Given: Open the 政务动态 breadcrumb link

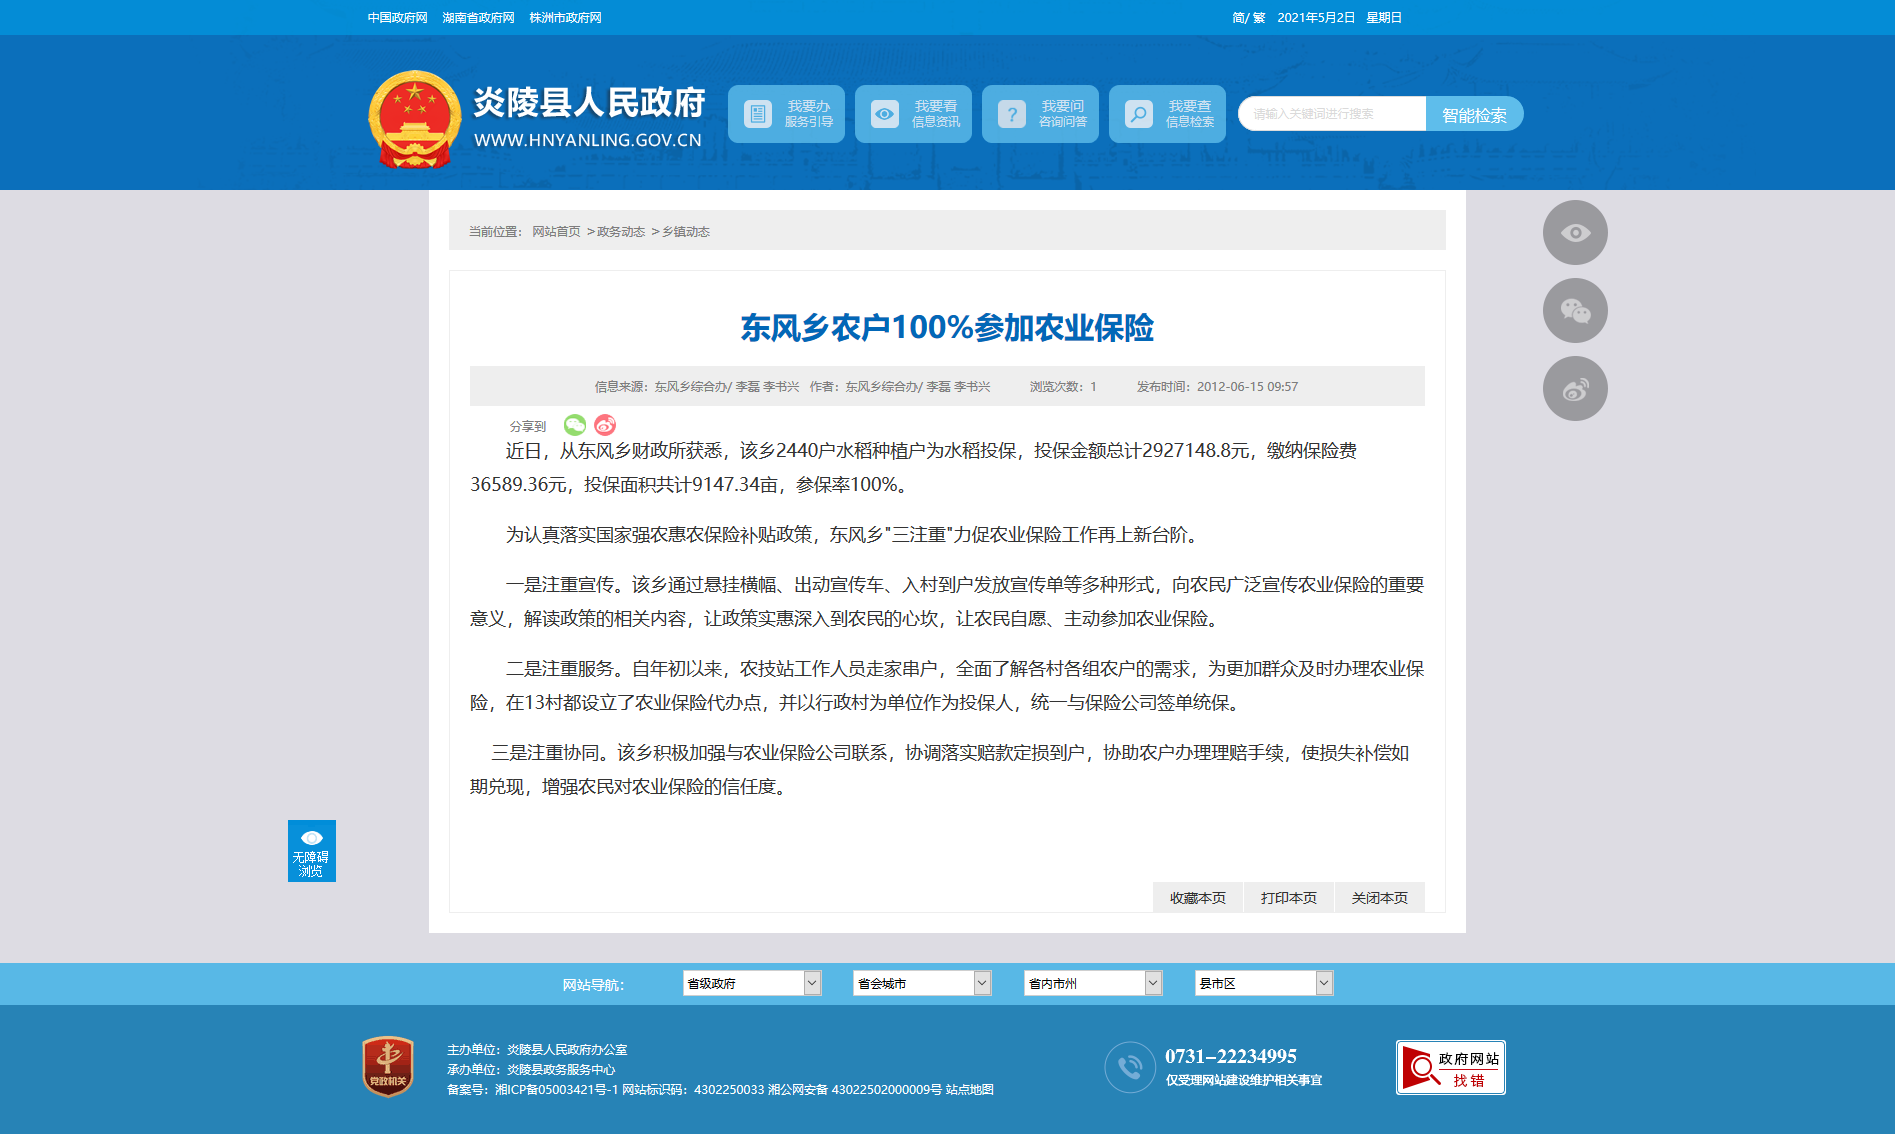Looking at the screenshot, I should pos(621,232).
